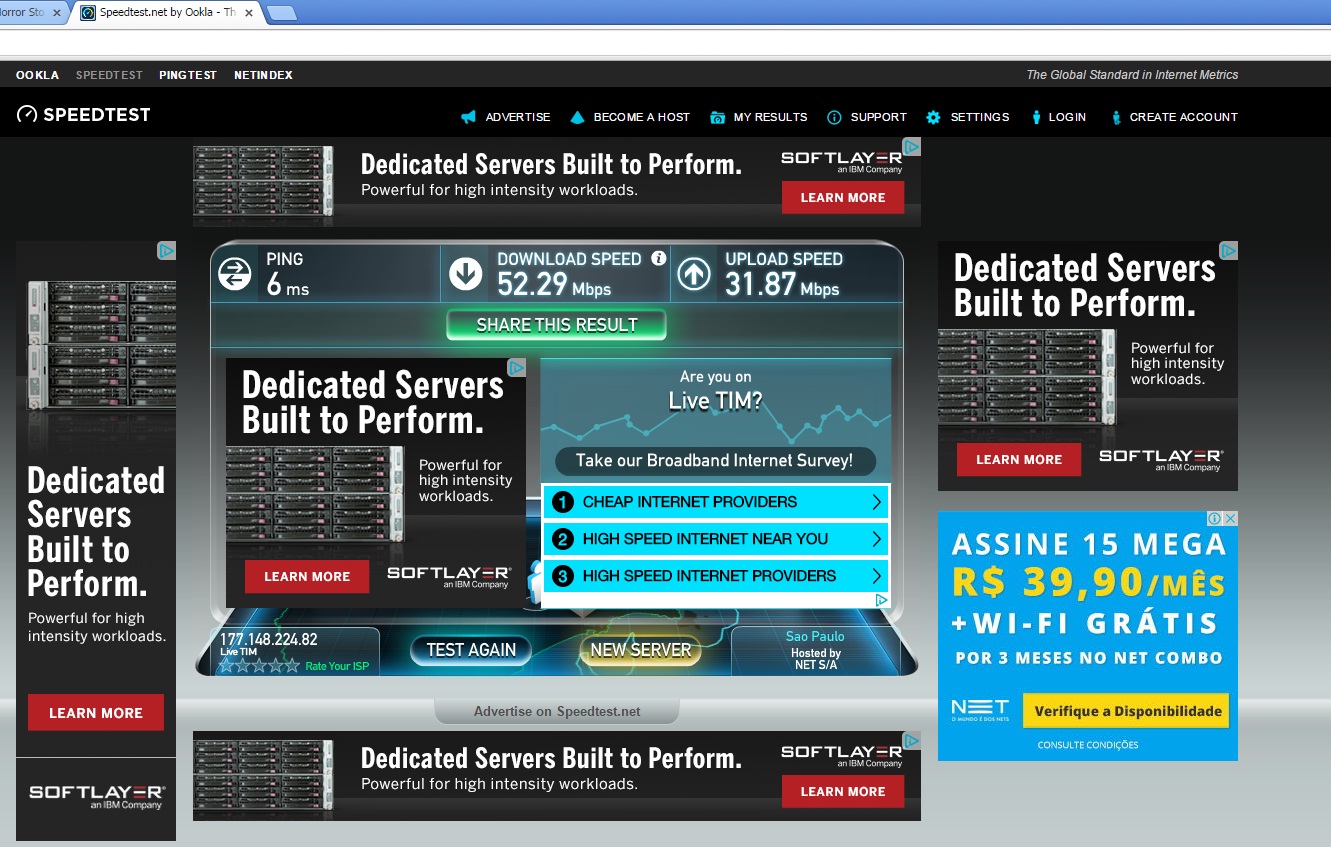Click the IP address 177.148.224.82
Viewport: 1331px width, 862px height.
pos(268,639)
